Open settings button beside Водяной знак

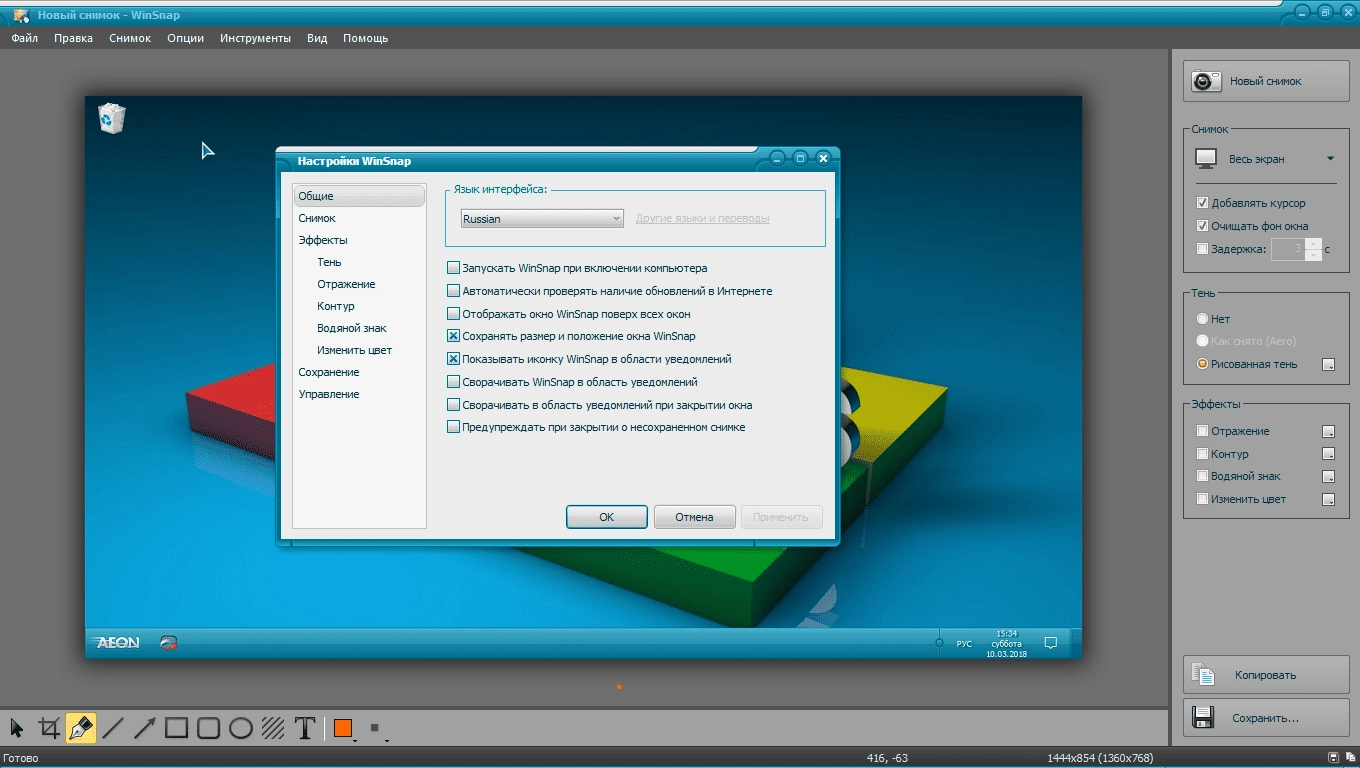tap(1328, 477)
